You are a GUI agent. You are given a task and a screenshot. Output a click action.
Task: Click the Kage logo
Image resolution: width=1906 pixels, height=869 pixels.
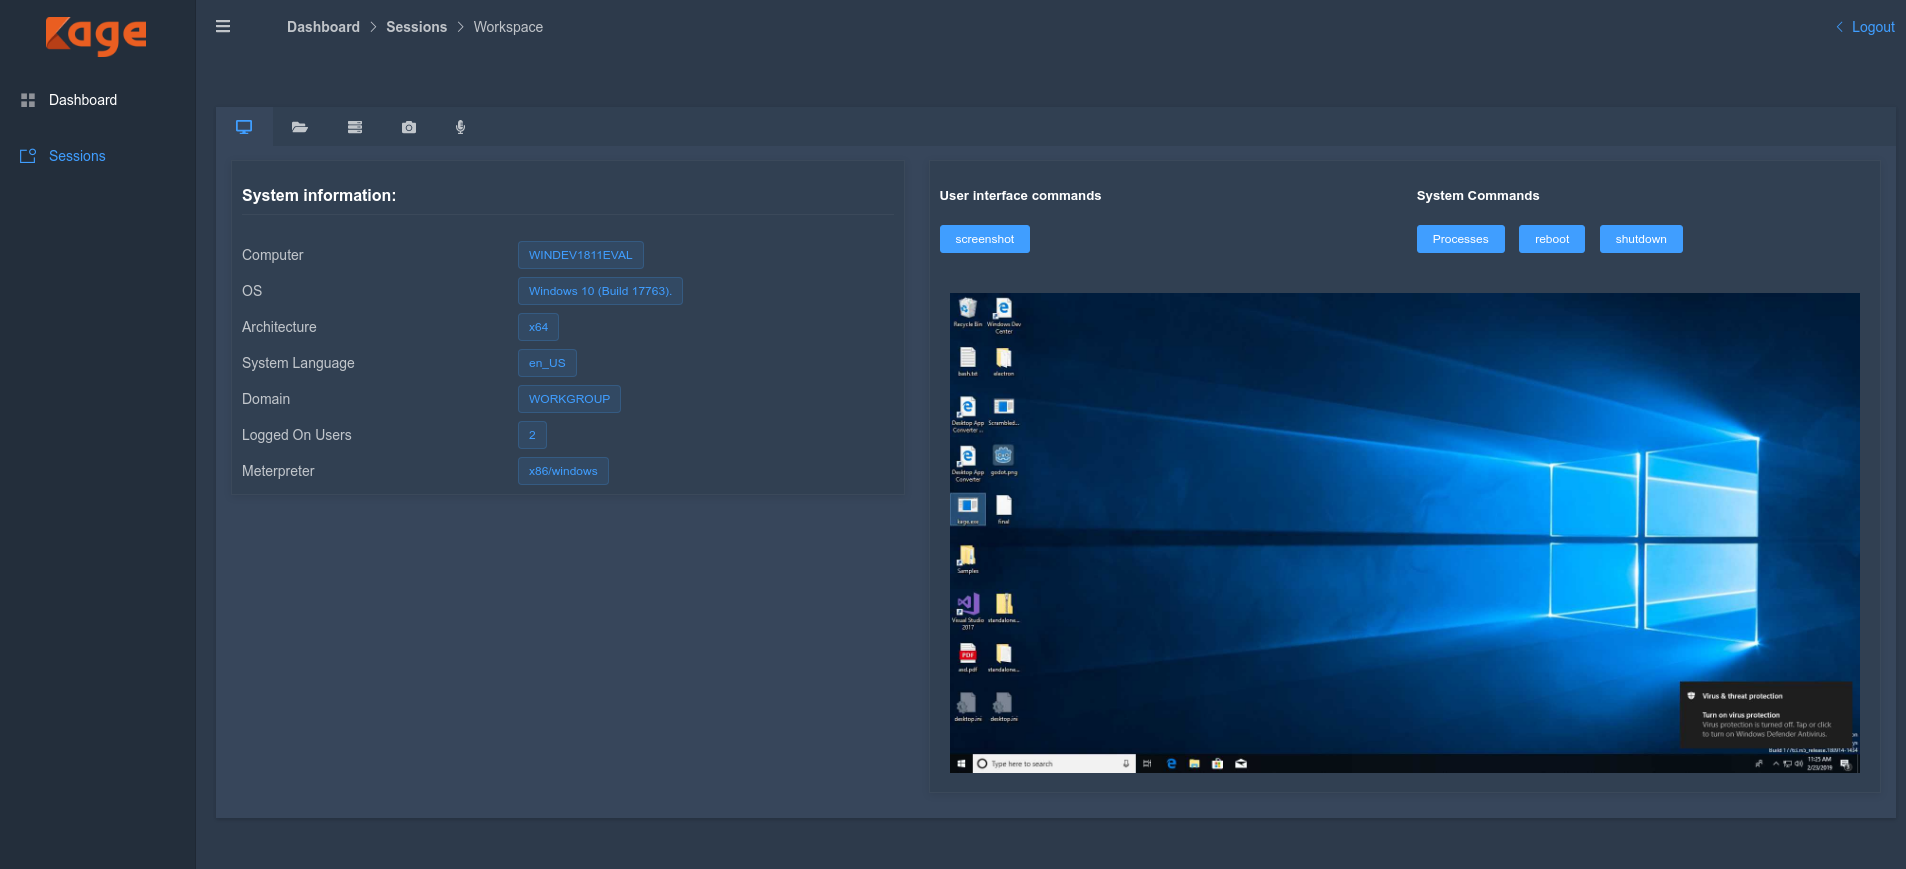point(96,35)
